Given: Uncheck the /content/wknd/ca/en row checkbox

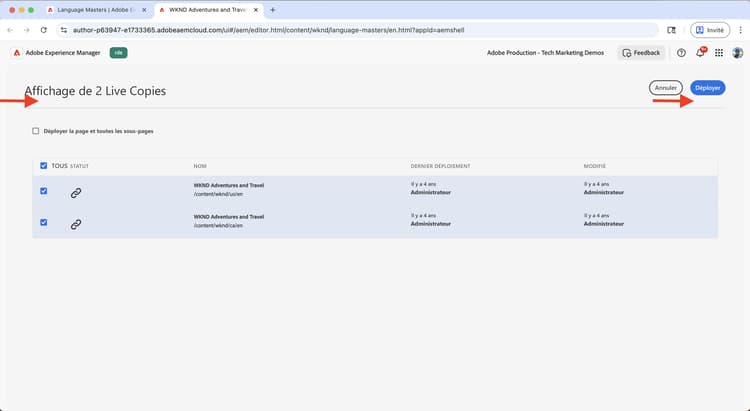Looking at the screenshot, I should pyautogui.click(x=44, y=222).
